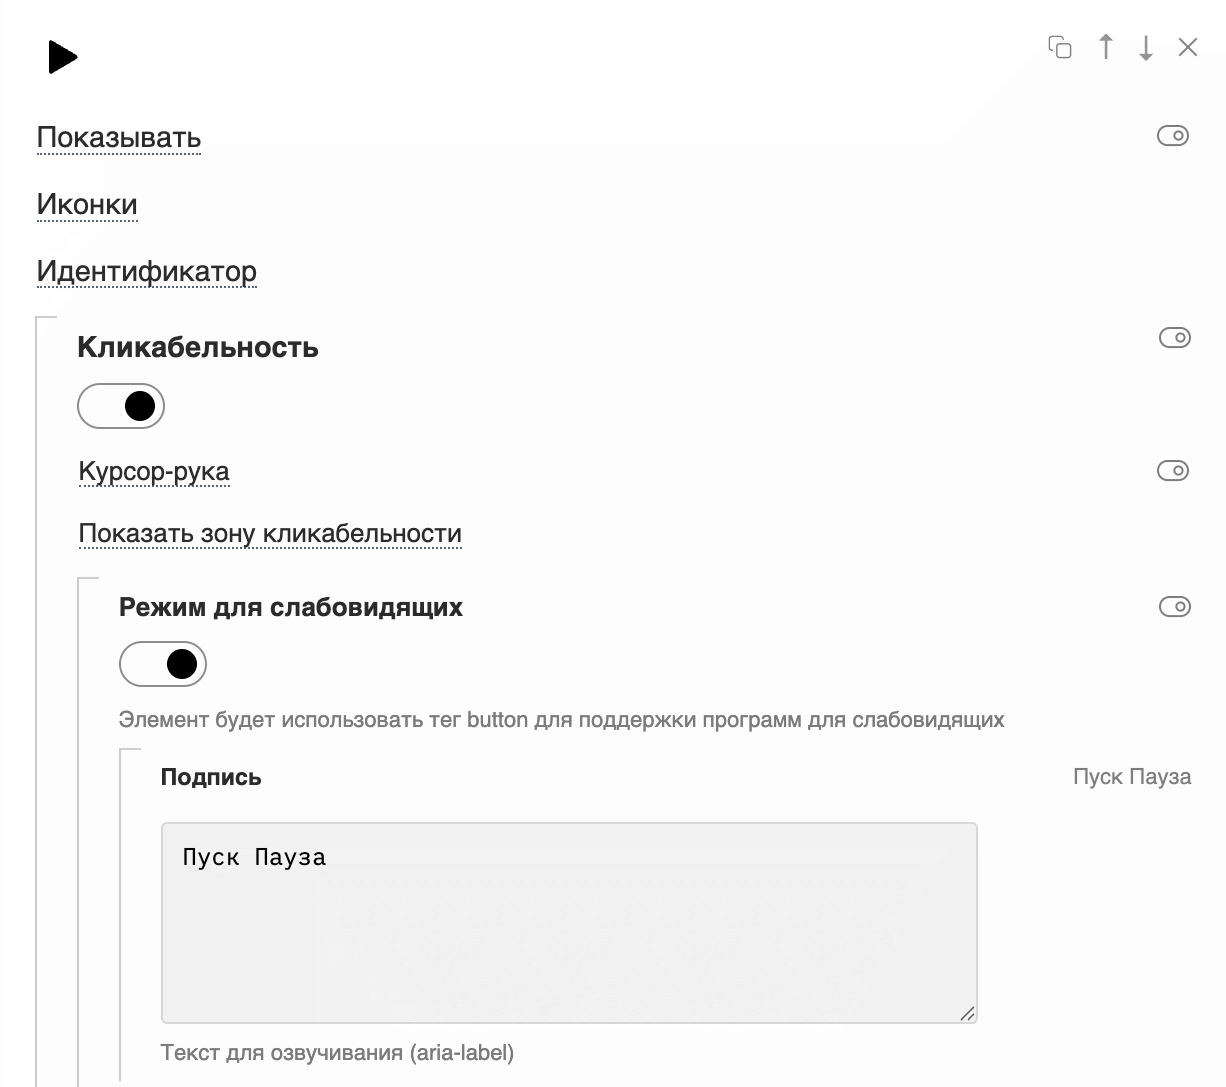The height and width of the screenshot is (1087, 1226).
Task: Expand the Иконки section
Action: 87,205
